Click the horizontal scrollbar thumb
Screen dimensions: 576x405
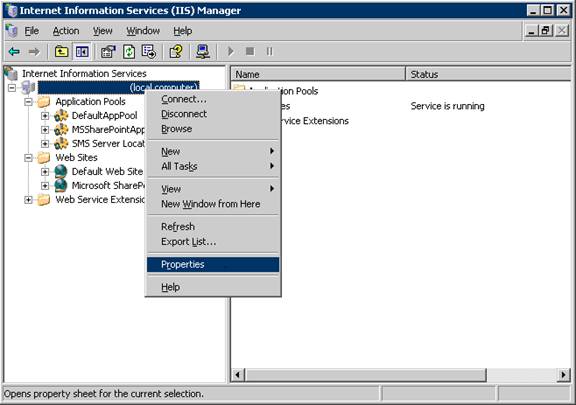pos(366,375)
